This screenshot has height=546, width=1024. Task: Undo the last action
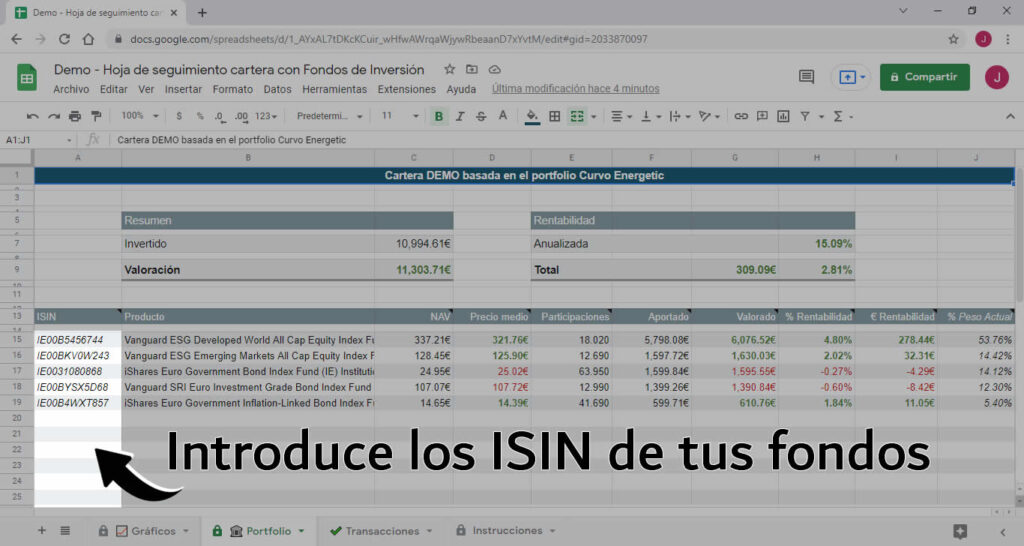pos(32,116)
